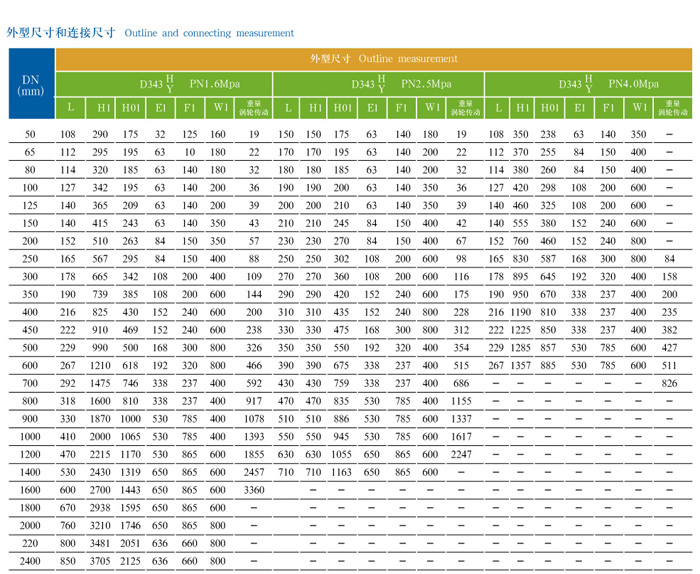Click H01 column header under PN1.6Mpa
Viewport: 700px width, 574px height.
click(x=131, y=108)
